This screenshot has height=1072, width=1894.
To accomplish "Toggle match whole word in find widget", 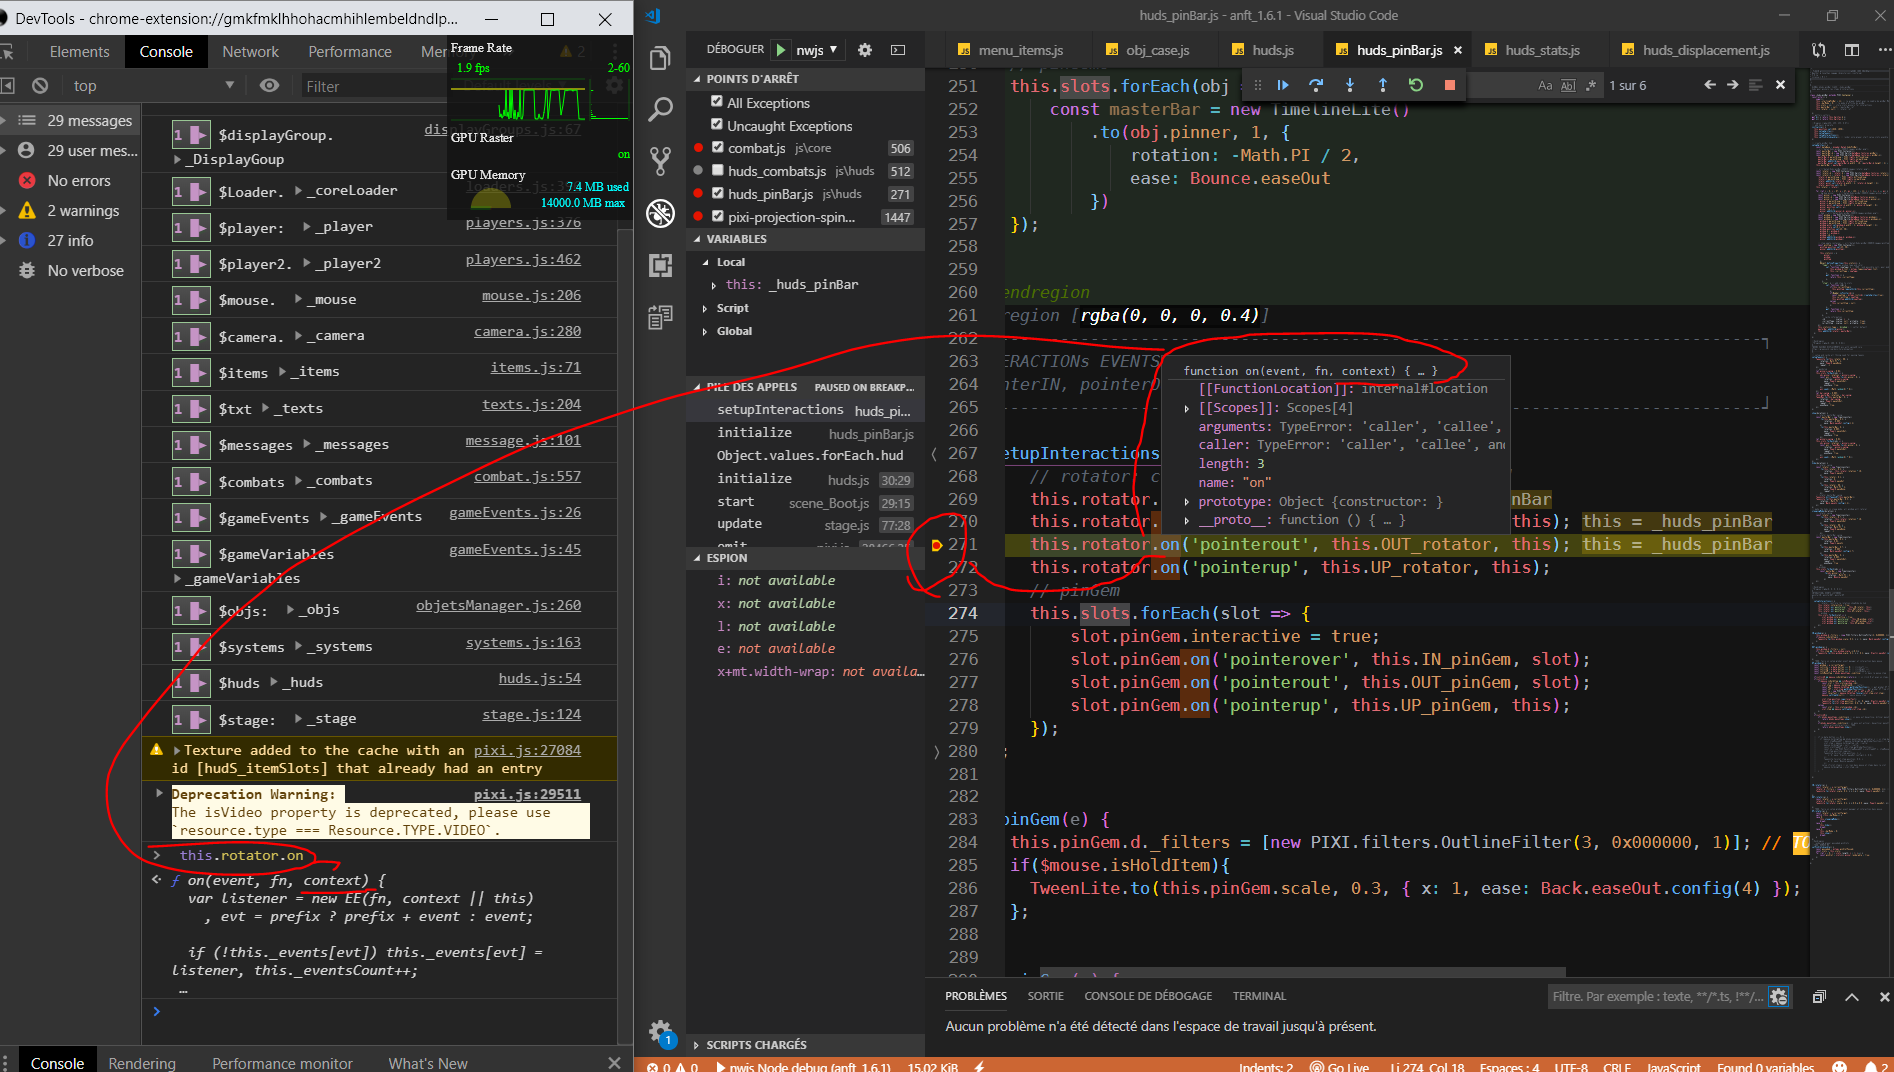I will click(x=1568, y=86).
